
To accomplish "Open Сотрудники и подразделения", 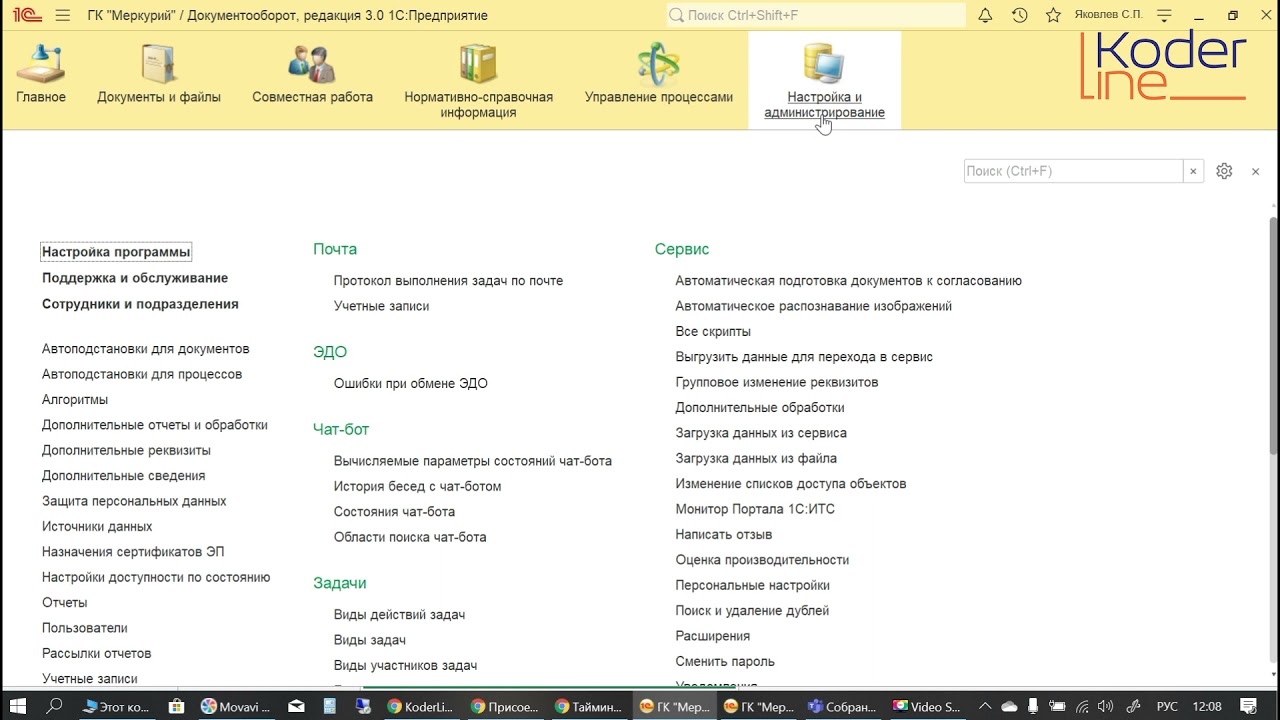I will tap(140, 304).
